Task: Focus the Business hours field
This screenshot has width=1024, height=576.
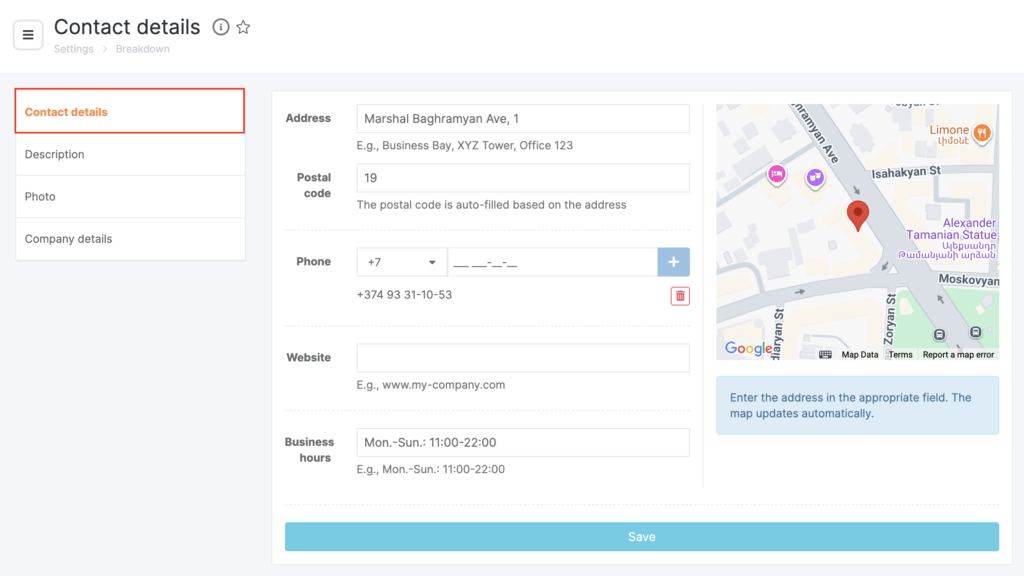Action: (523, 443)
